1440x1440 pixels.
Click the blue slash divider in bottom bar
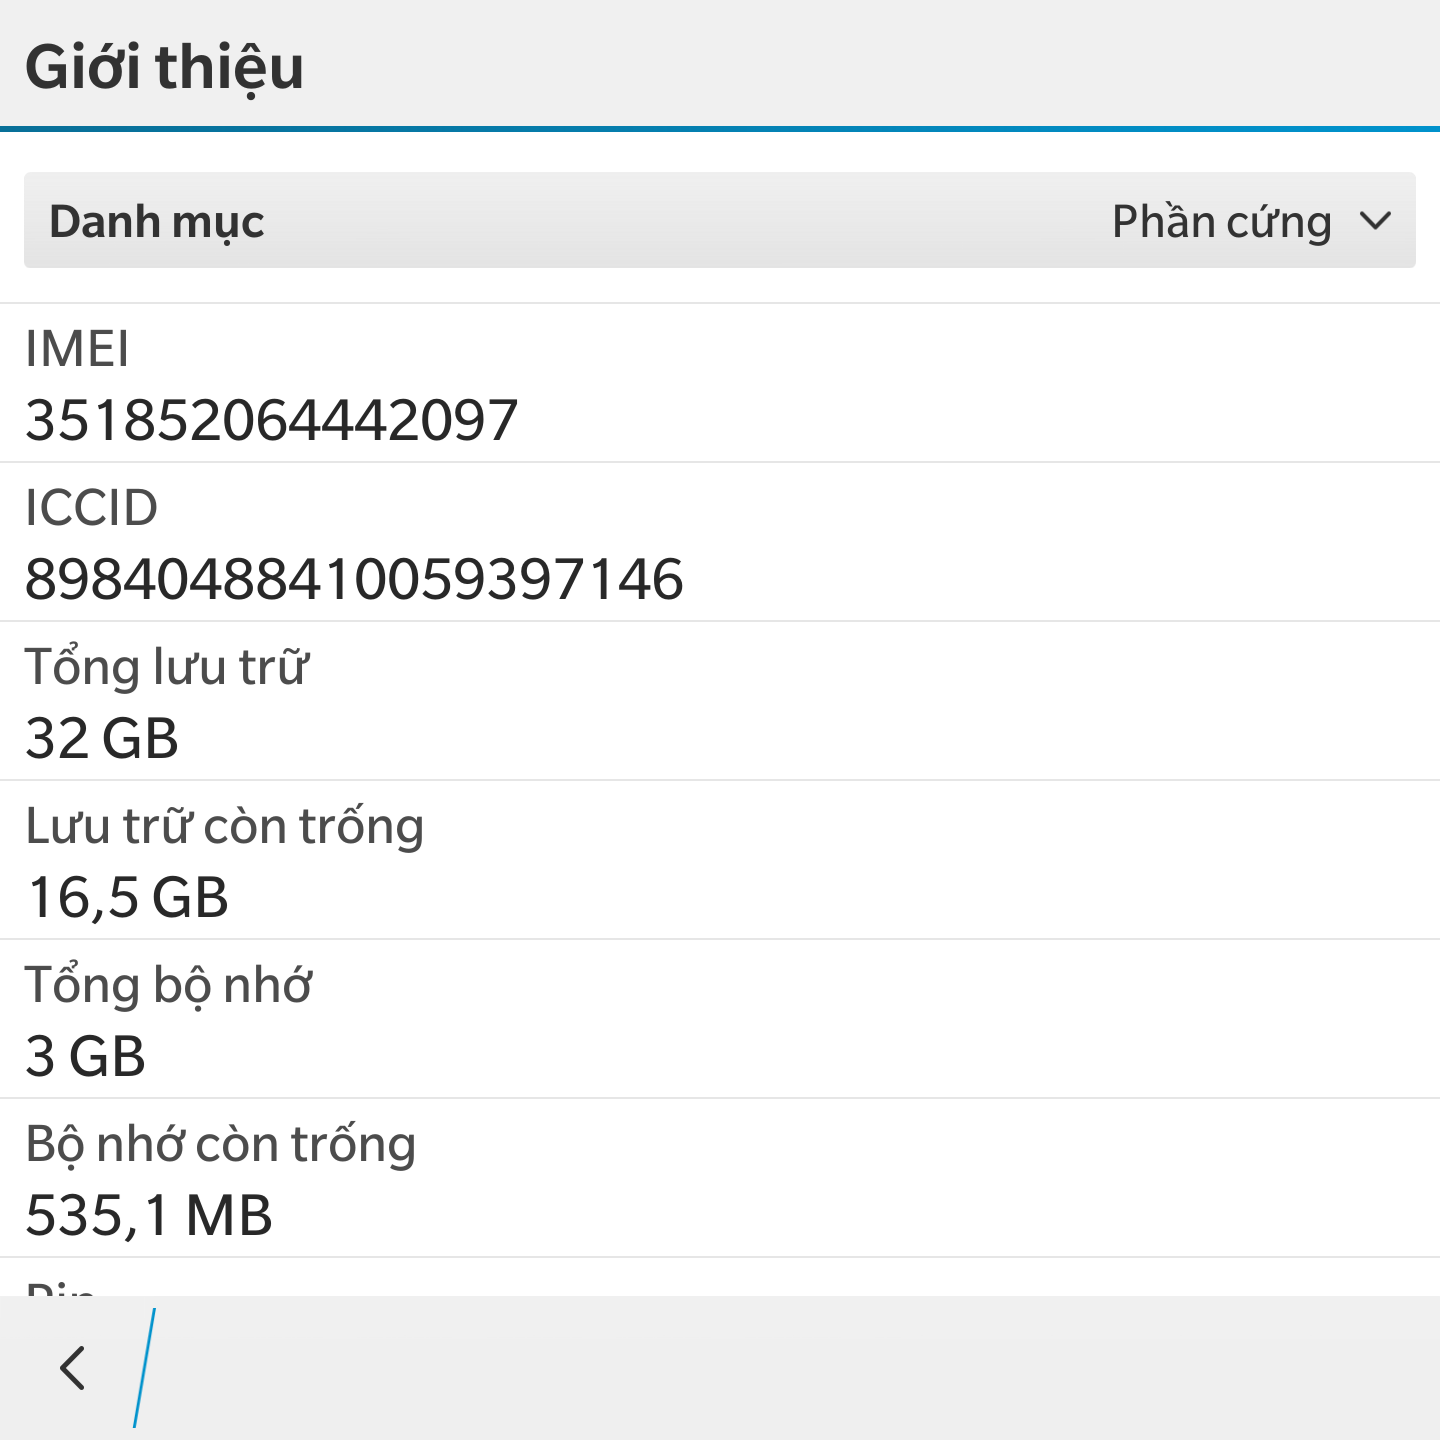(x=144, y=1367)
